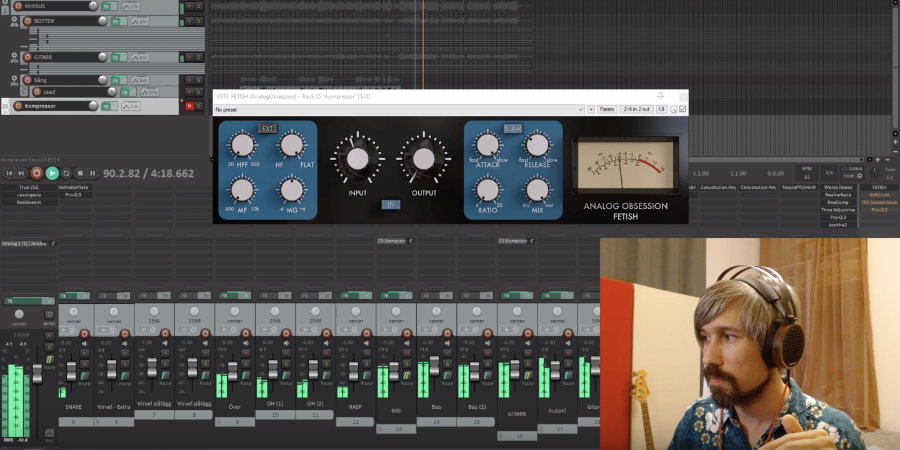
Task: Open the No preset dropdown in FETISH
Action: click(399, 109)
